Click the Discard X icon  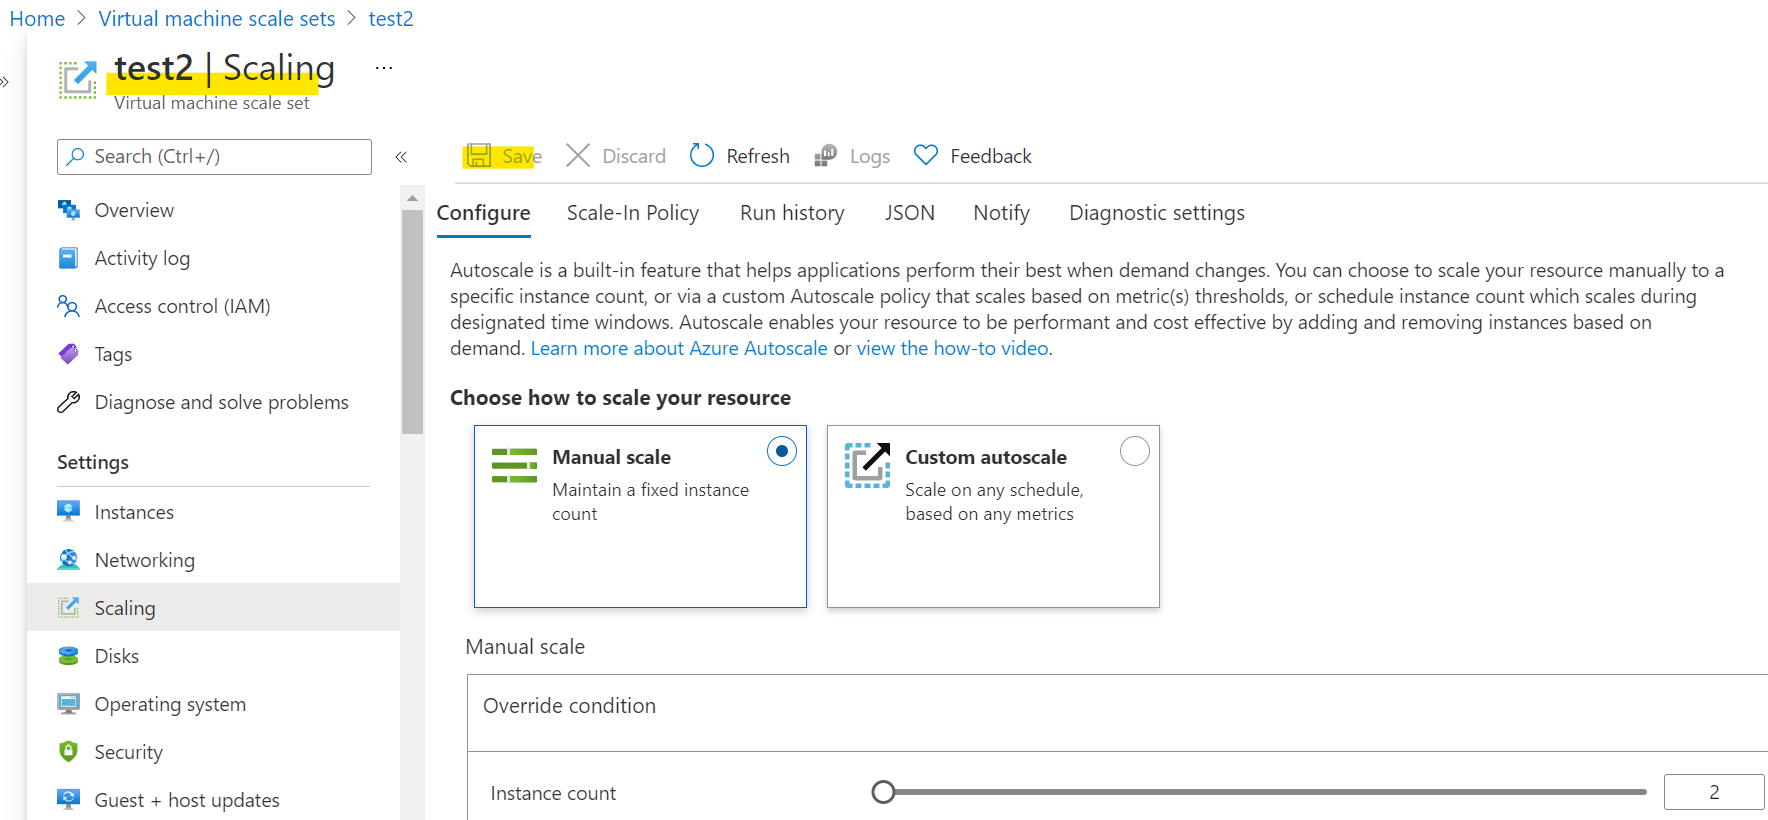578,155
